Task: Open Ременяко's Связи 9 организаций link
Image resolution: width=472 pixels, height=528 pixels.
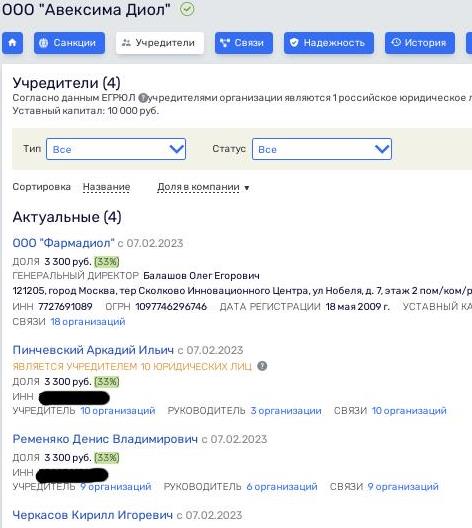Action: 403,487
